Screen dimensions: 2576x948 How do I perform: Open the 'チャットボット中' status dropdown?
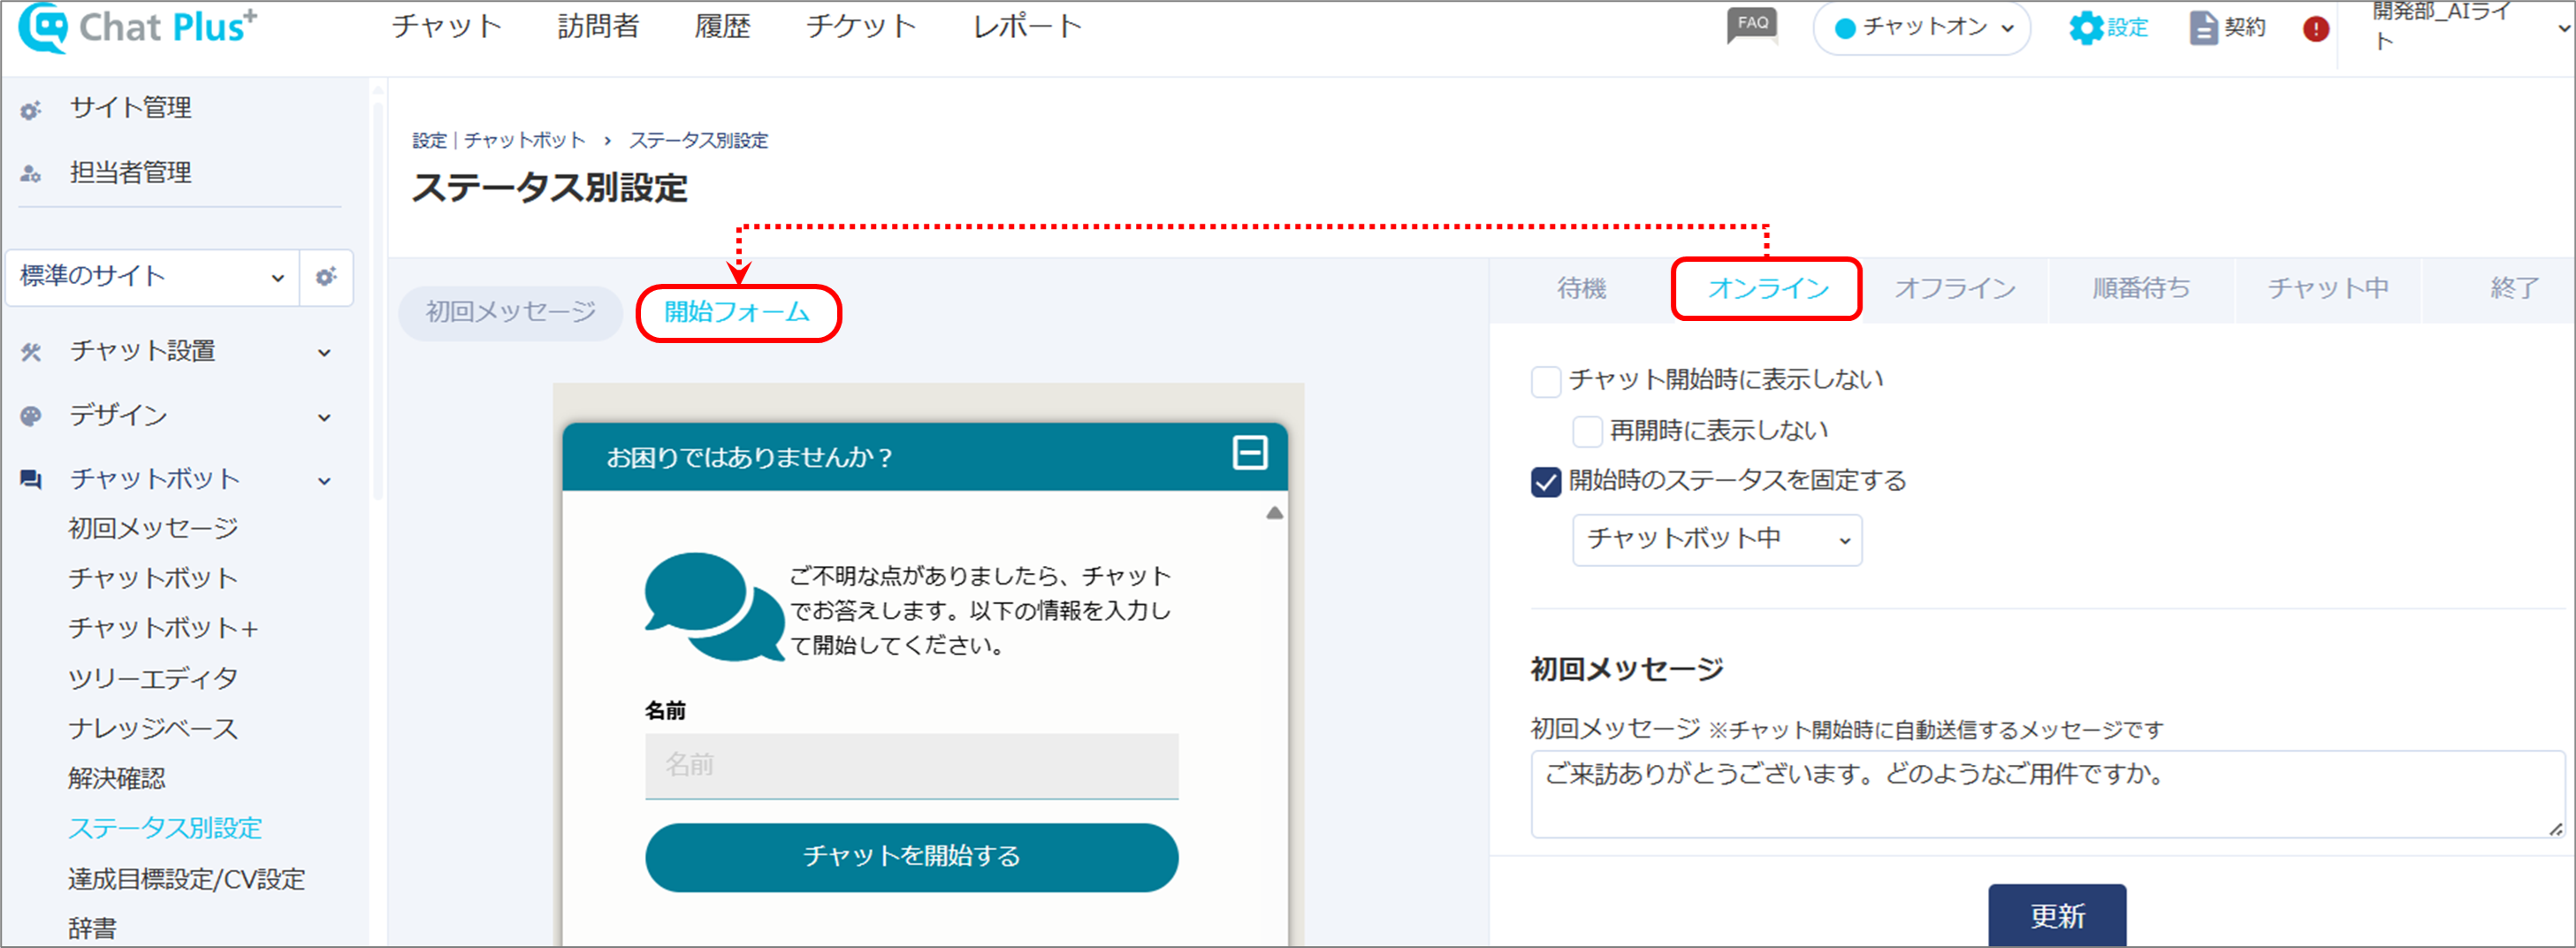point(1717,540)
